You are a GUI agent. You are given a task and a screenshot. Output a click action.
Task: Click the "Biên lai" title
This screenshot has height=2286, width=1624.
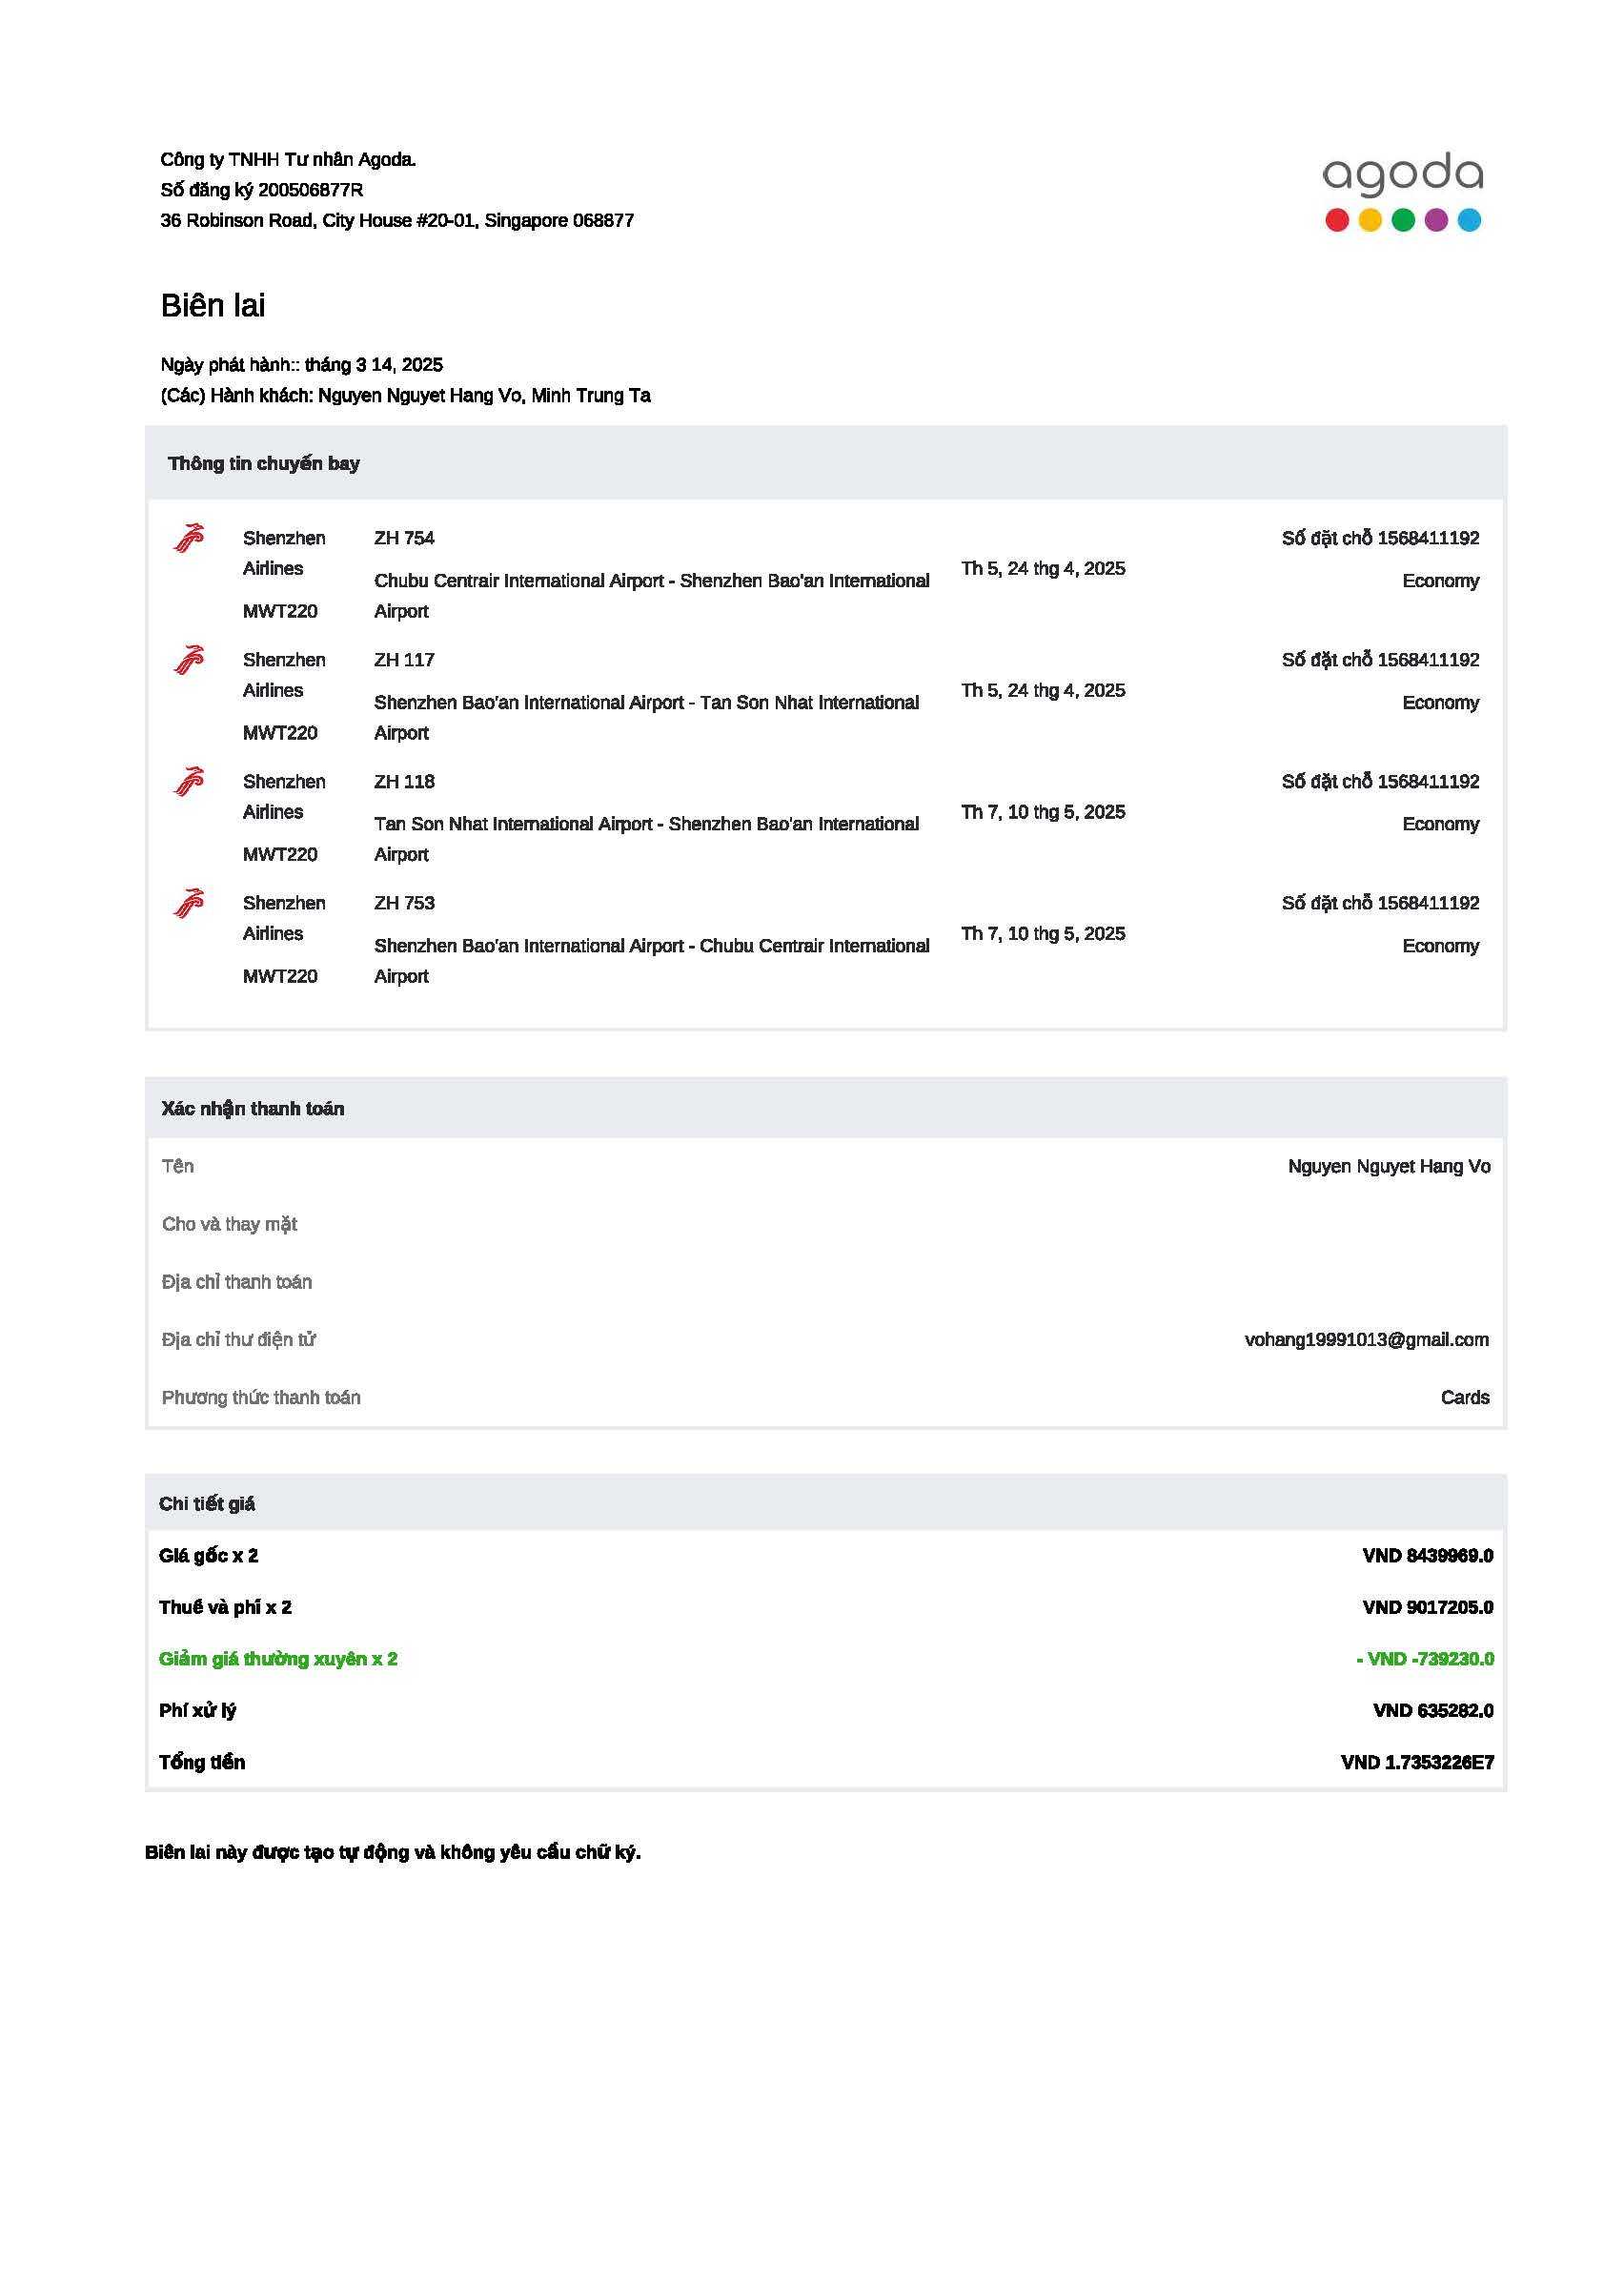pyautogui.click(x=213, y=305)
